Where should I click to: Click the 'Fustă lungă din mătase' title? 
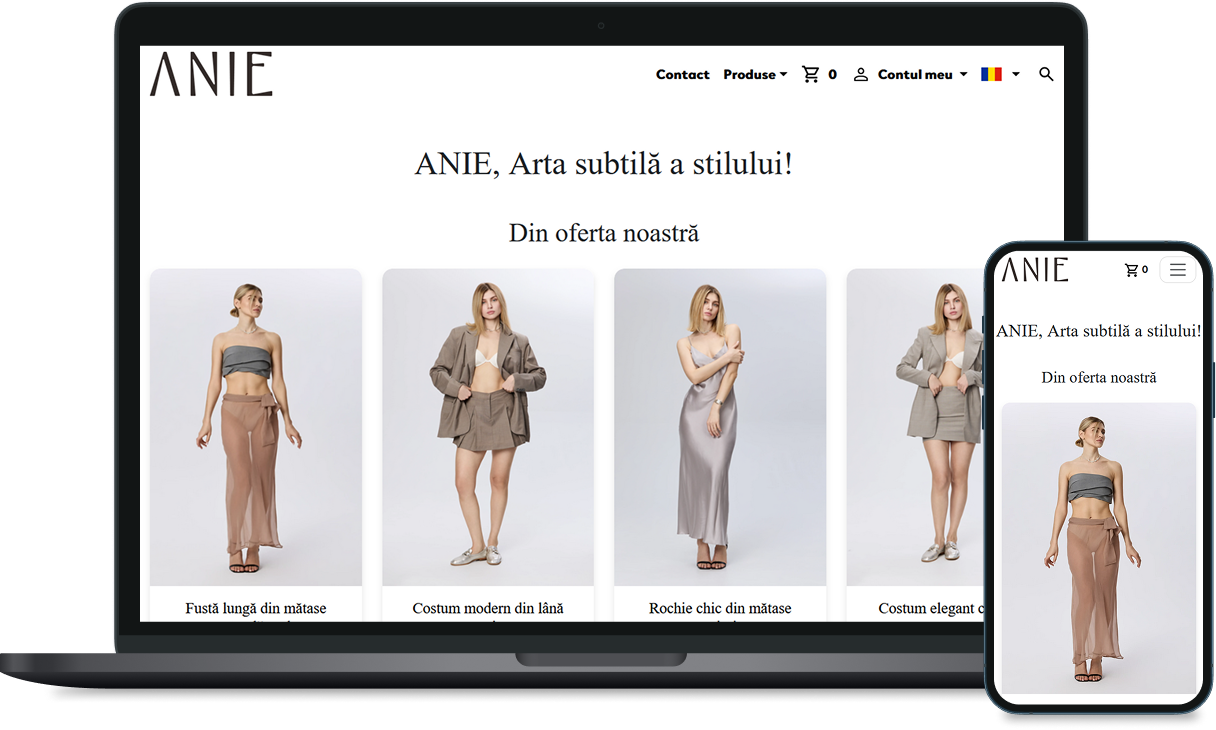click(x=256, y=608)
